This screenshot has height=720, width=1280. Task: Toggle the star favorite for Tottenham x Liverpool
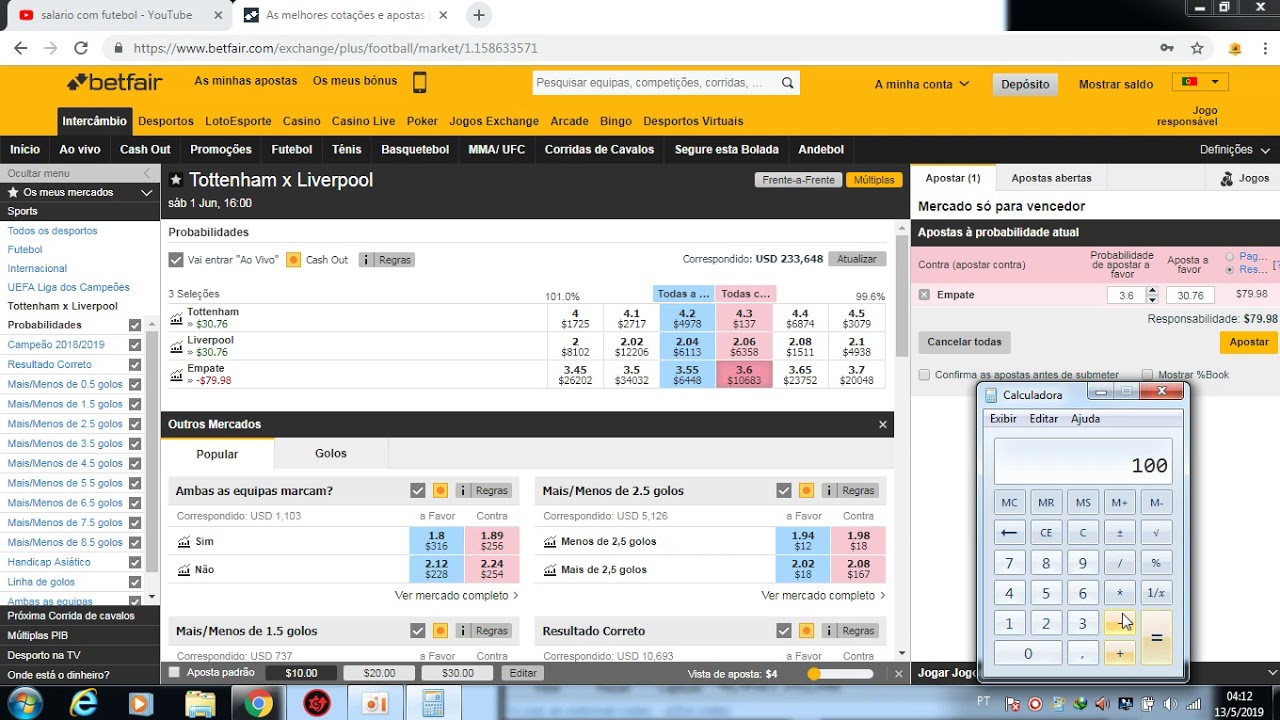pyautogui.click(x=176, y=180)
